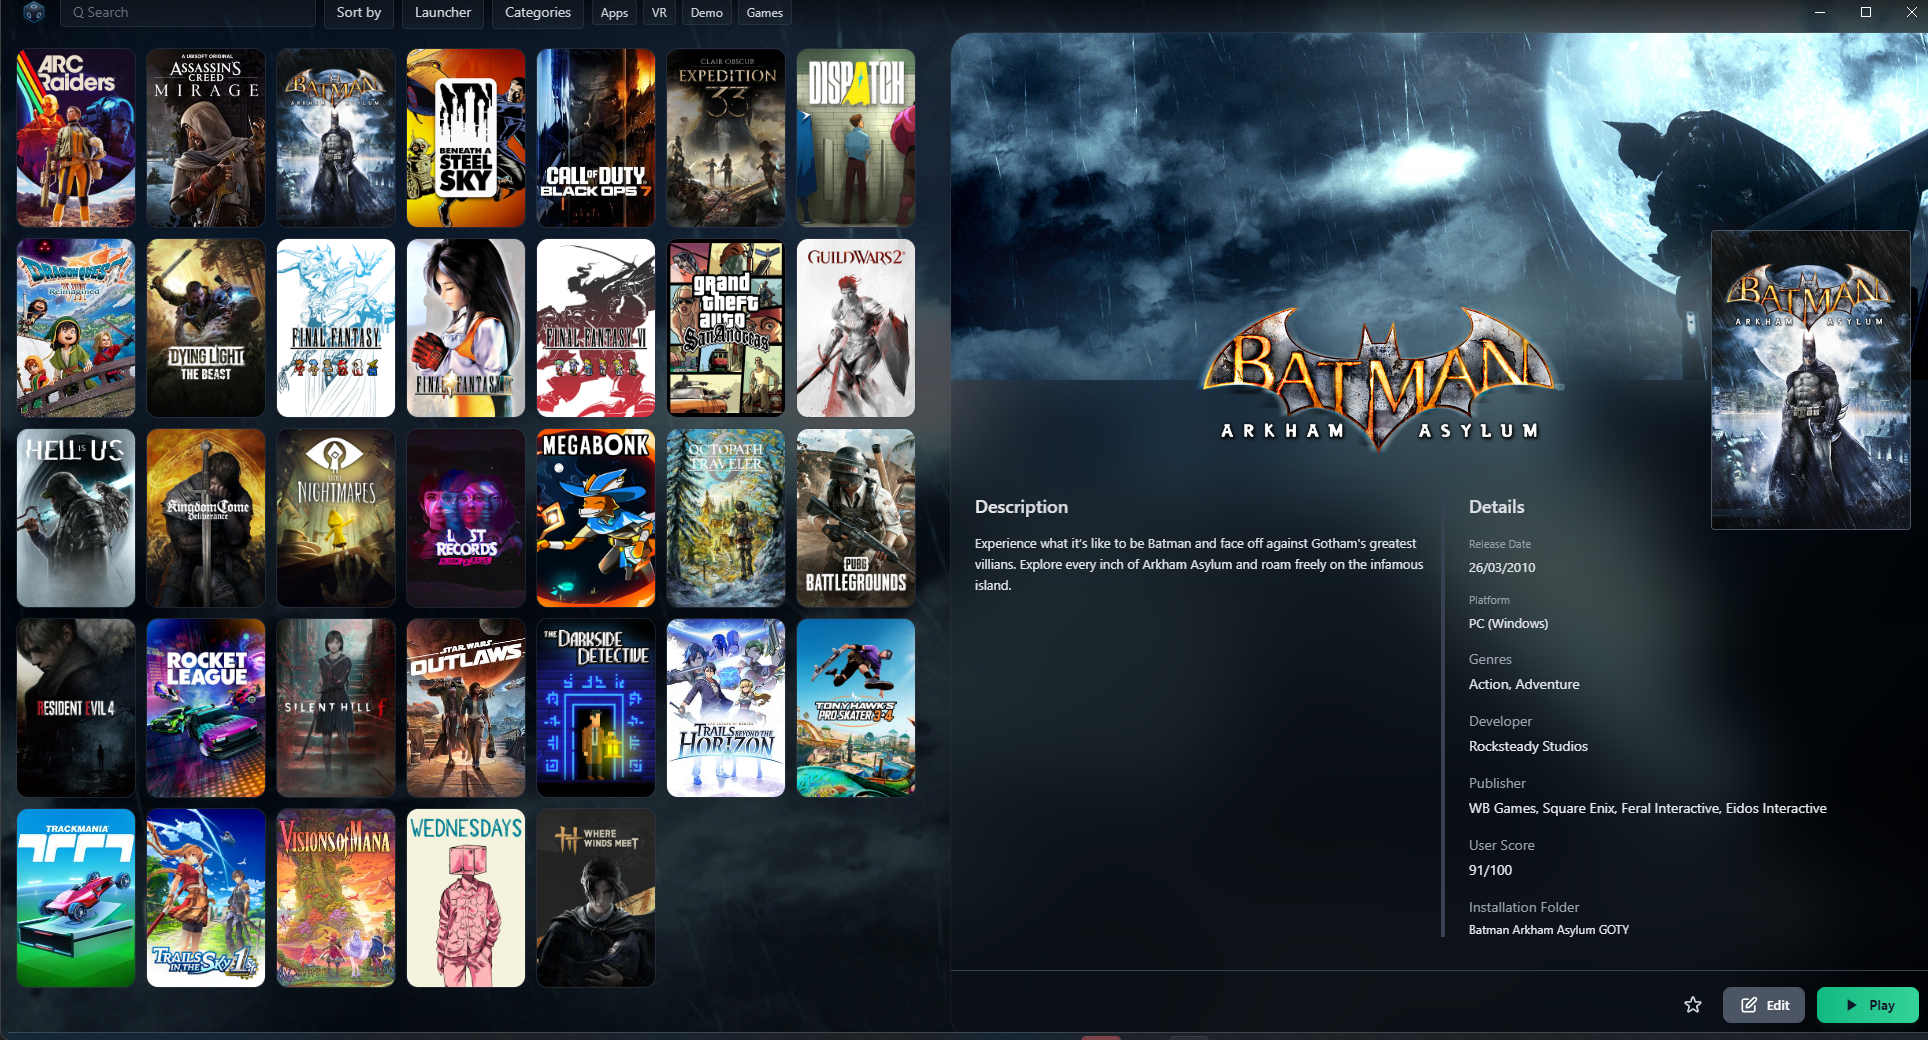Screen dimensions: 1928x1040
Task: Open the Edit dialog for the selected game
Action: pos(1763,1005)
